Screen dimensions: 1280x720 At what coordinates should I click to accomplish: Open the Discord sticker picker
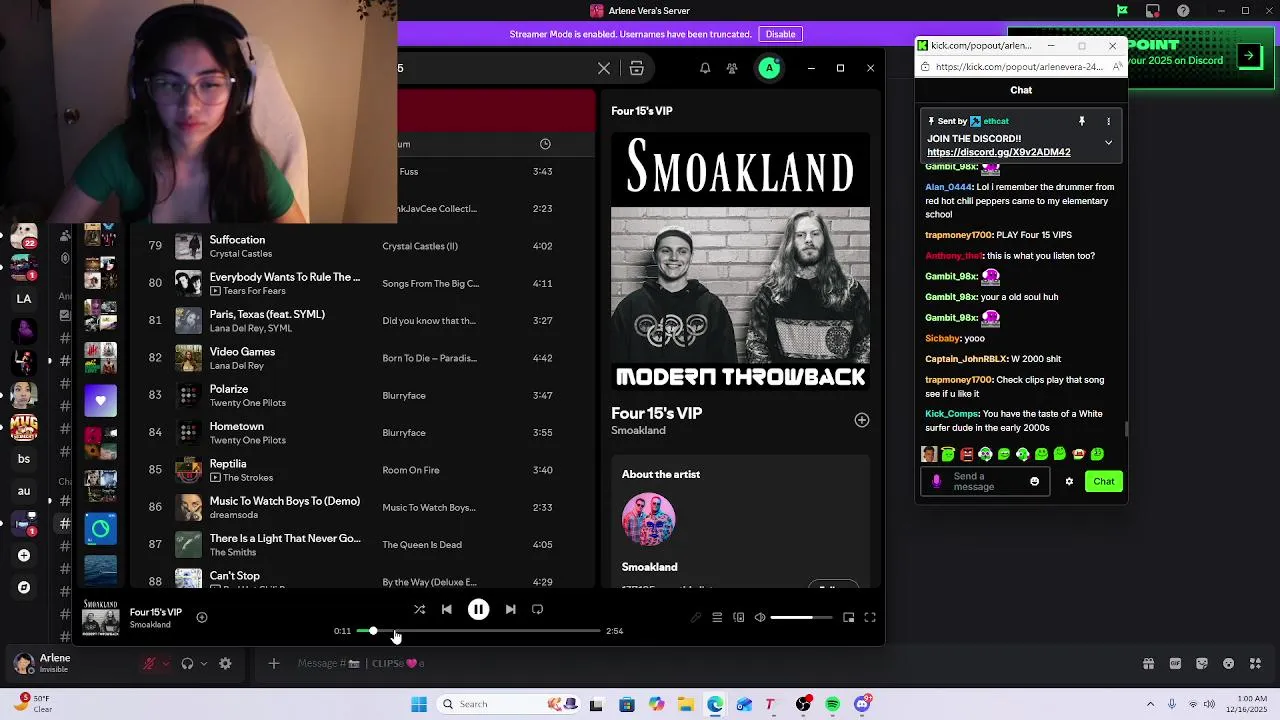tap(1202, 663)
